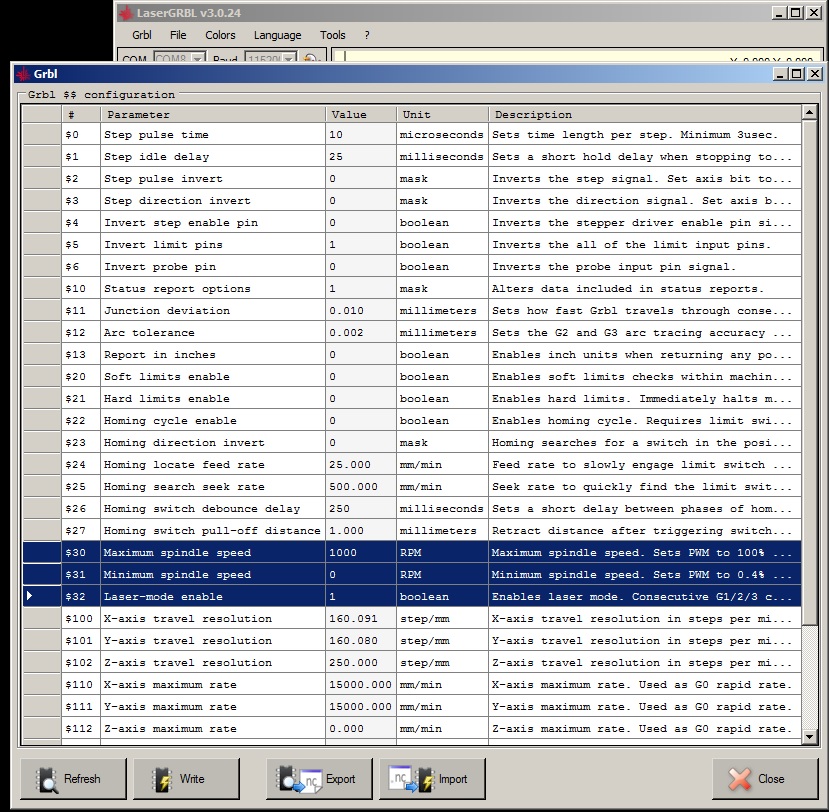Select the Invert probe pin value cell
Image resolution: width=829 pixels, height=812 pixels.
coord(361,267)
